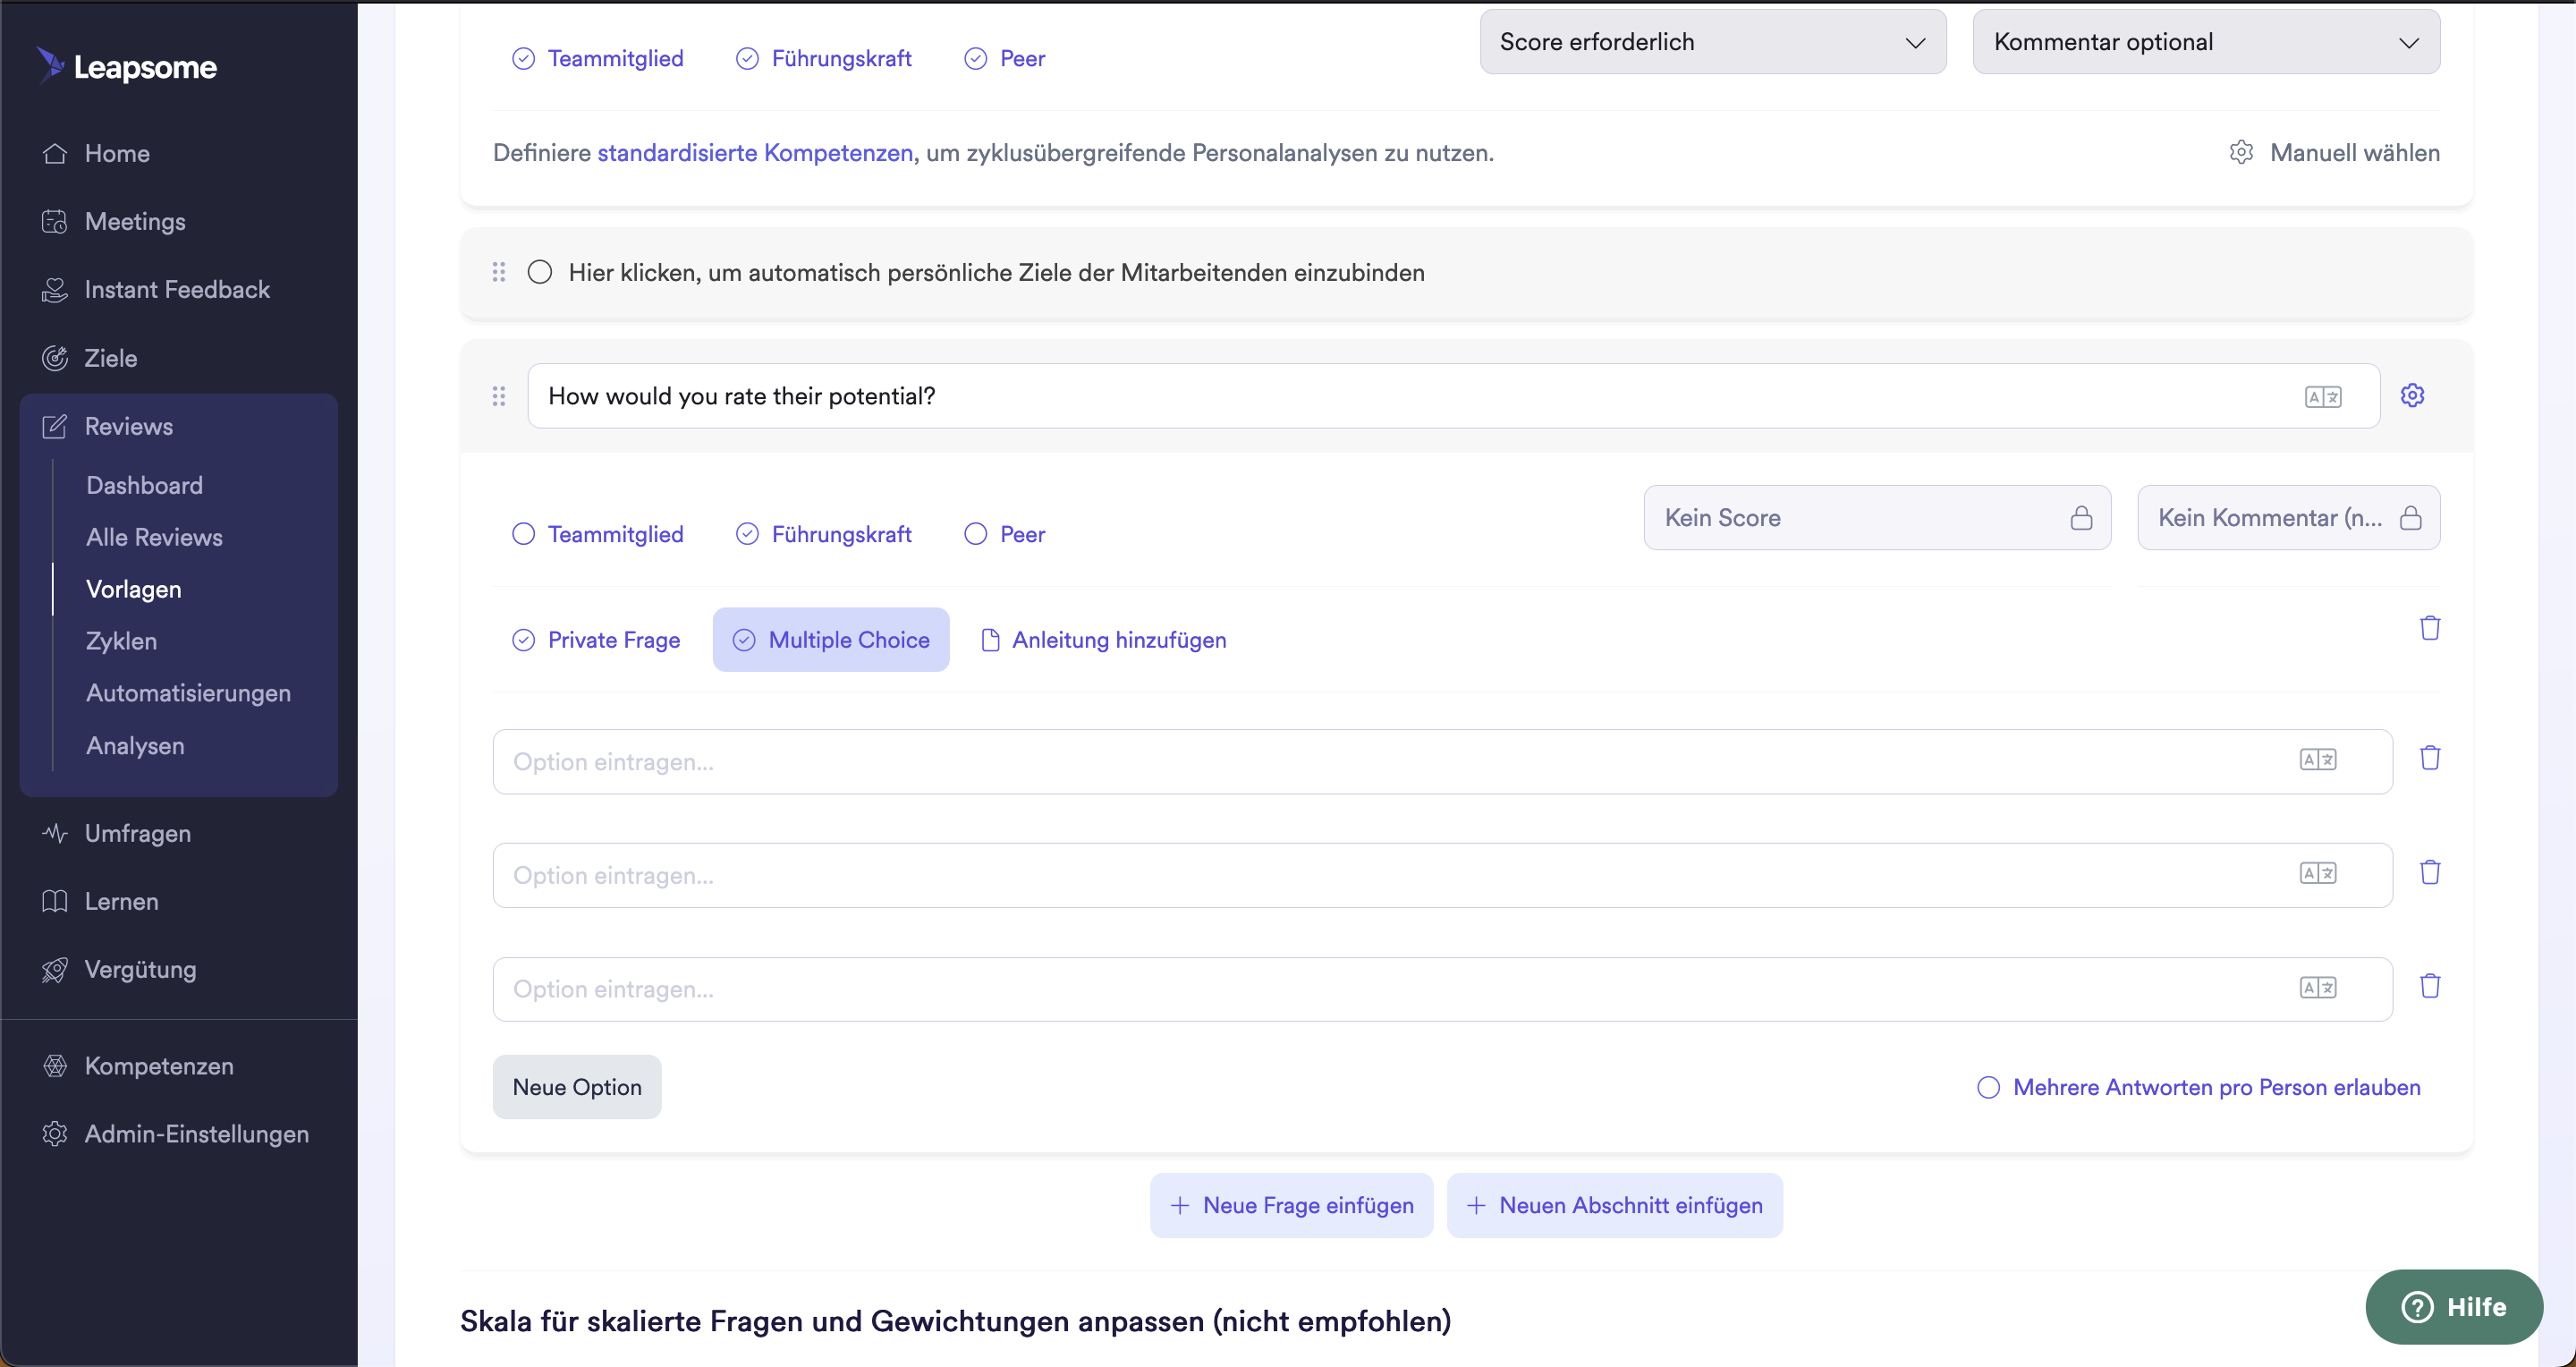Open Dashboard under Reviews
The width and height of the screenshot is (2576, 1367).
[145, 485]
